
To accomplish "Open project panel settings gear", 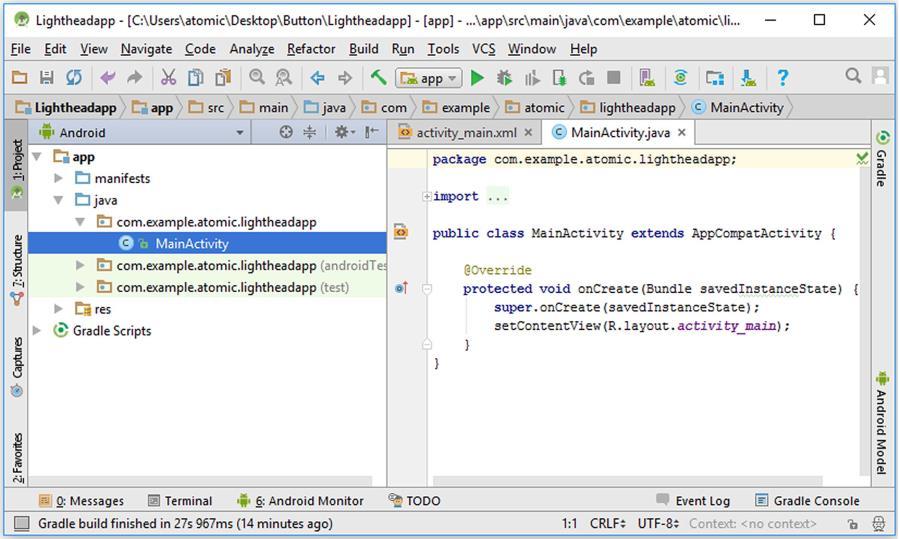I will (x=344, y=133).
